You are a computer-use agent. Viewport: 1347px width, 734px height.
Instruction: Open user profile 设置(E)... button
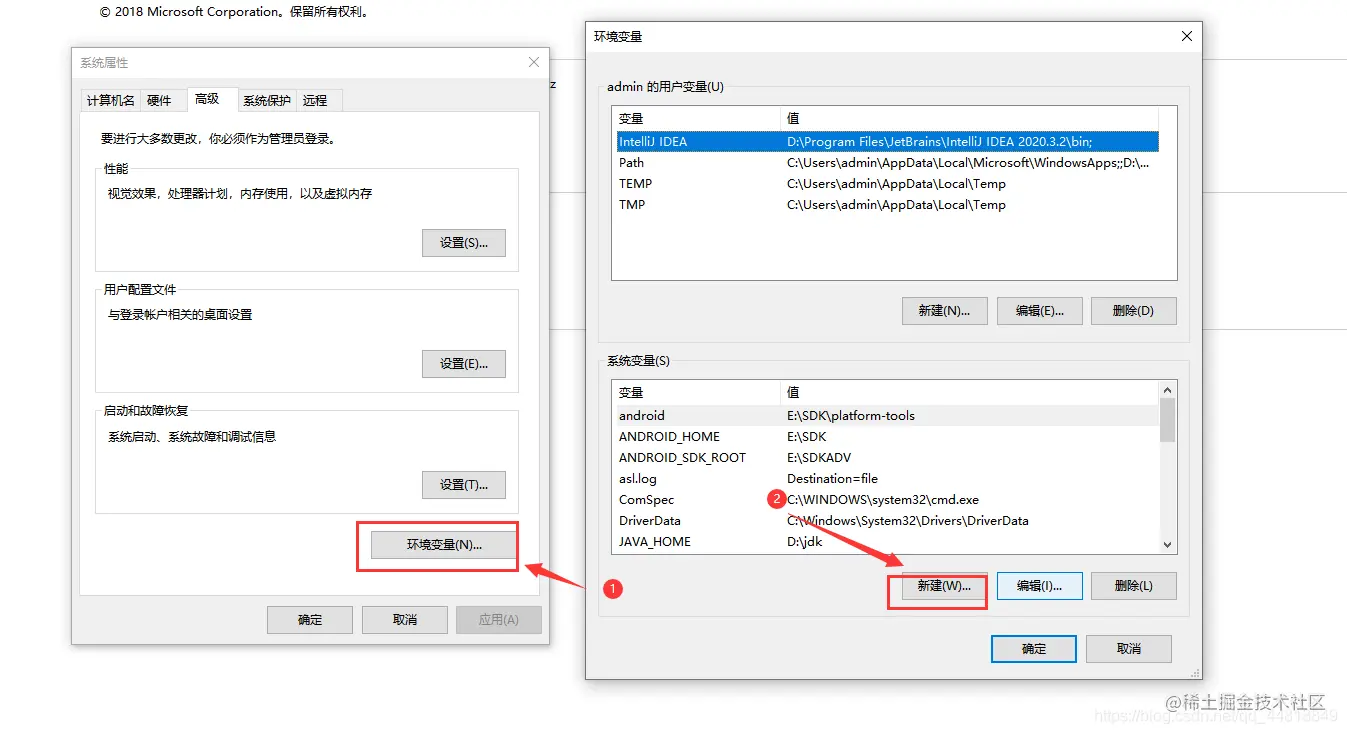[464, 364]
